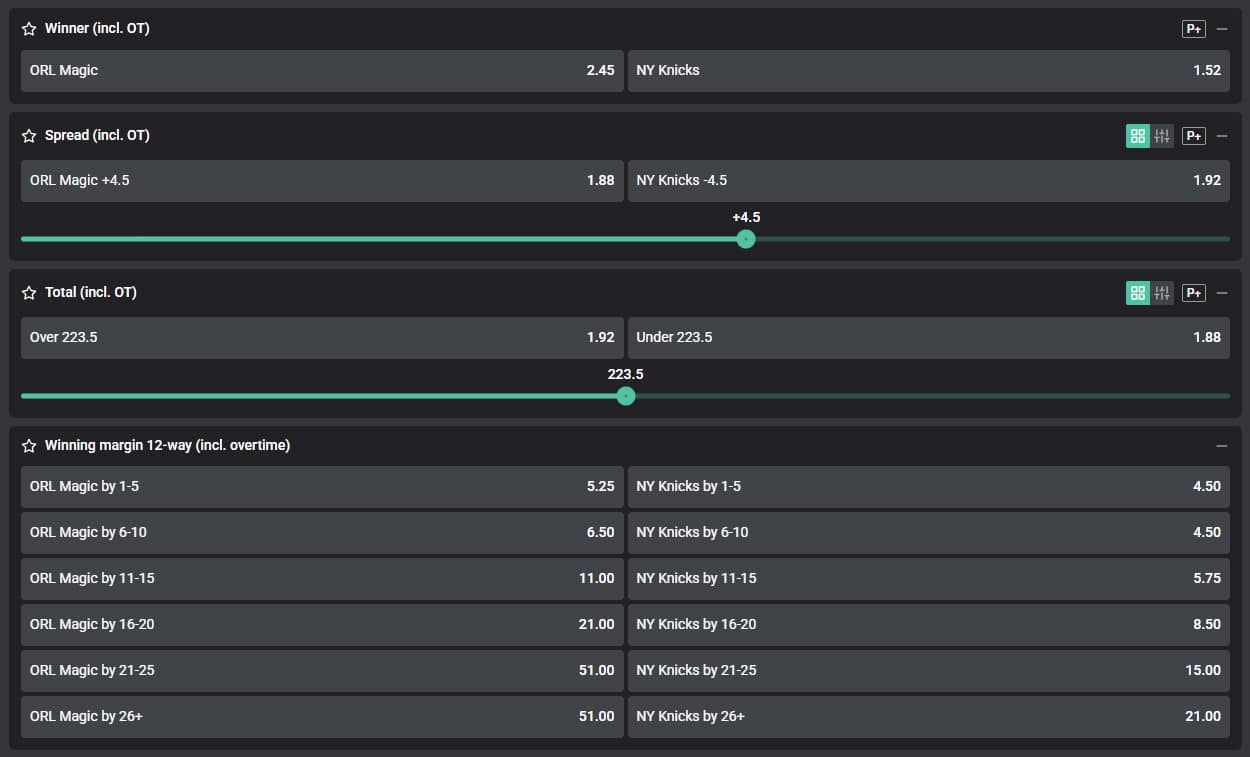Collapse the Spread (incl. OT) section
The height and width of the screenshot is (757, 1250).
[x=1222, y=136]
